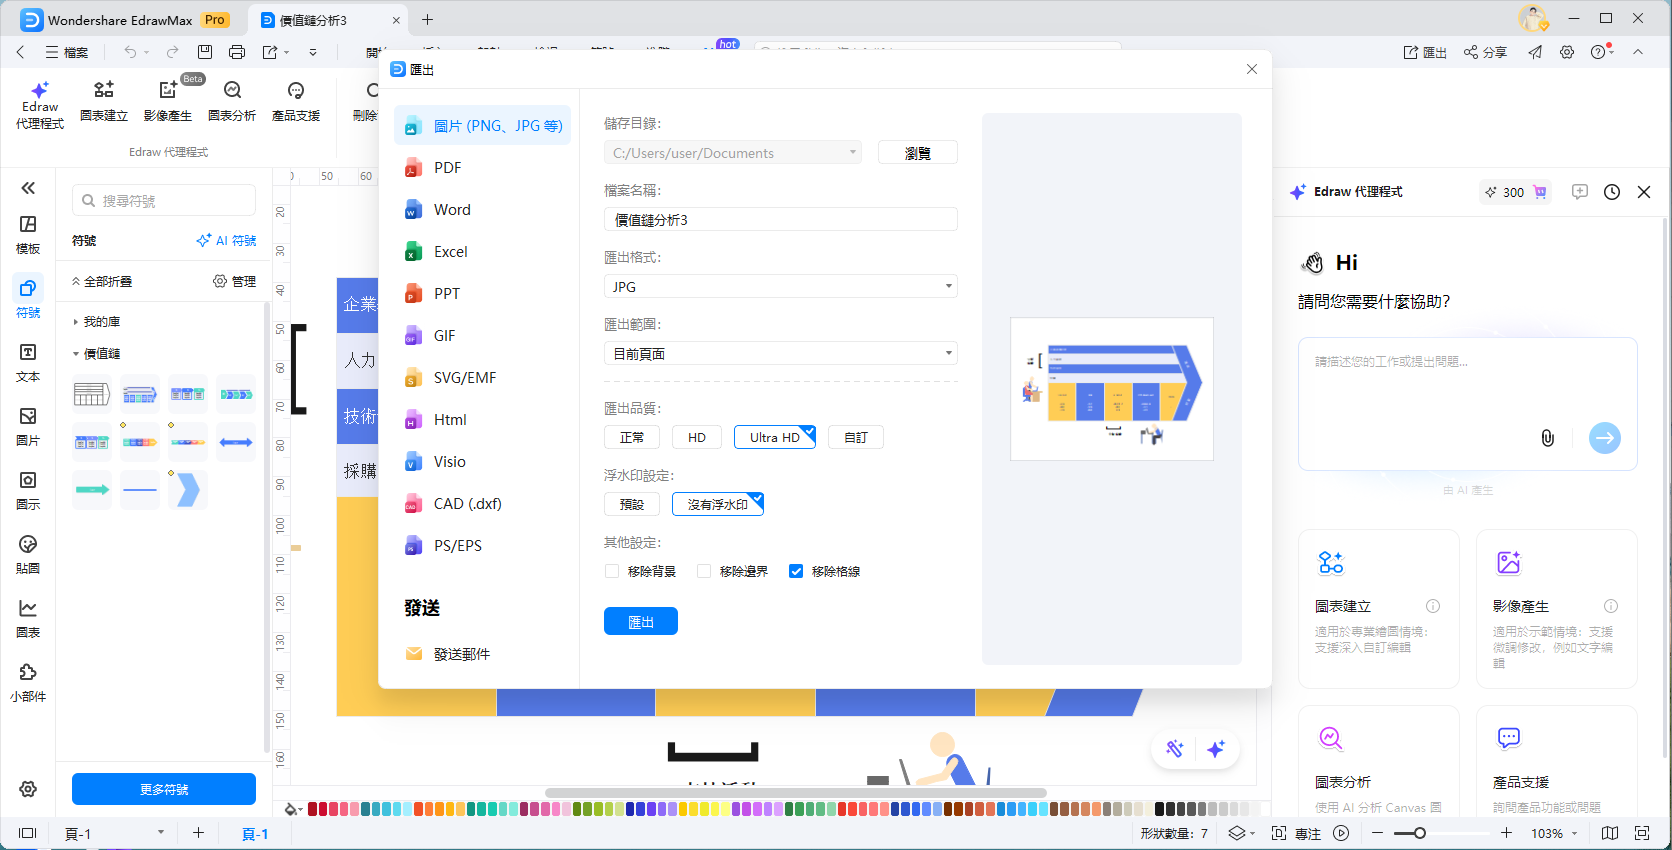Image resolution: width=1672 pixels, height=850 pixels.
Task: Click 圖表分析 in the ribbon
Action: coord(232,102)
